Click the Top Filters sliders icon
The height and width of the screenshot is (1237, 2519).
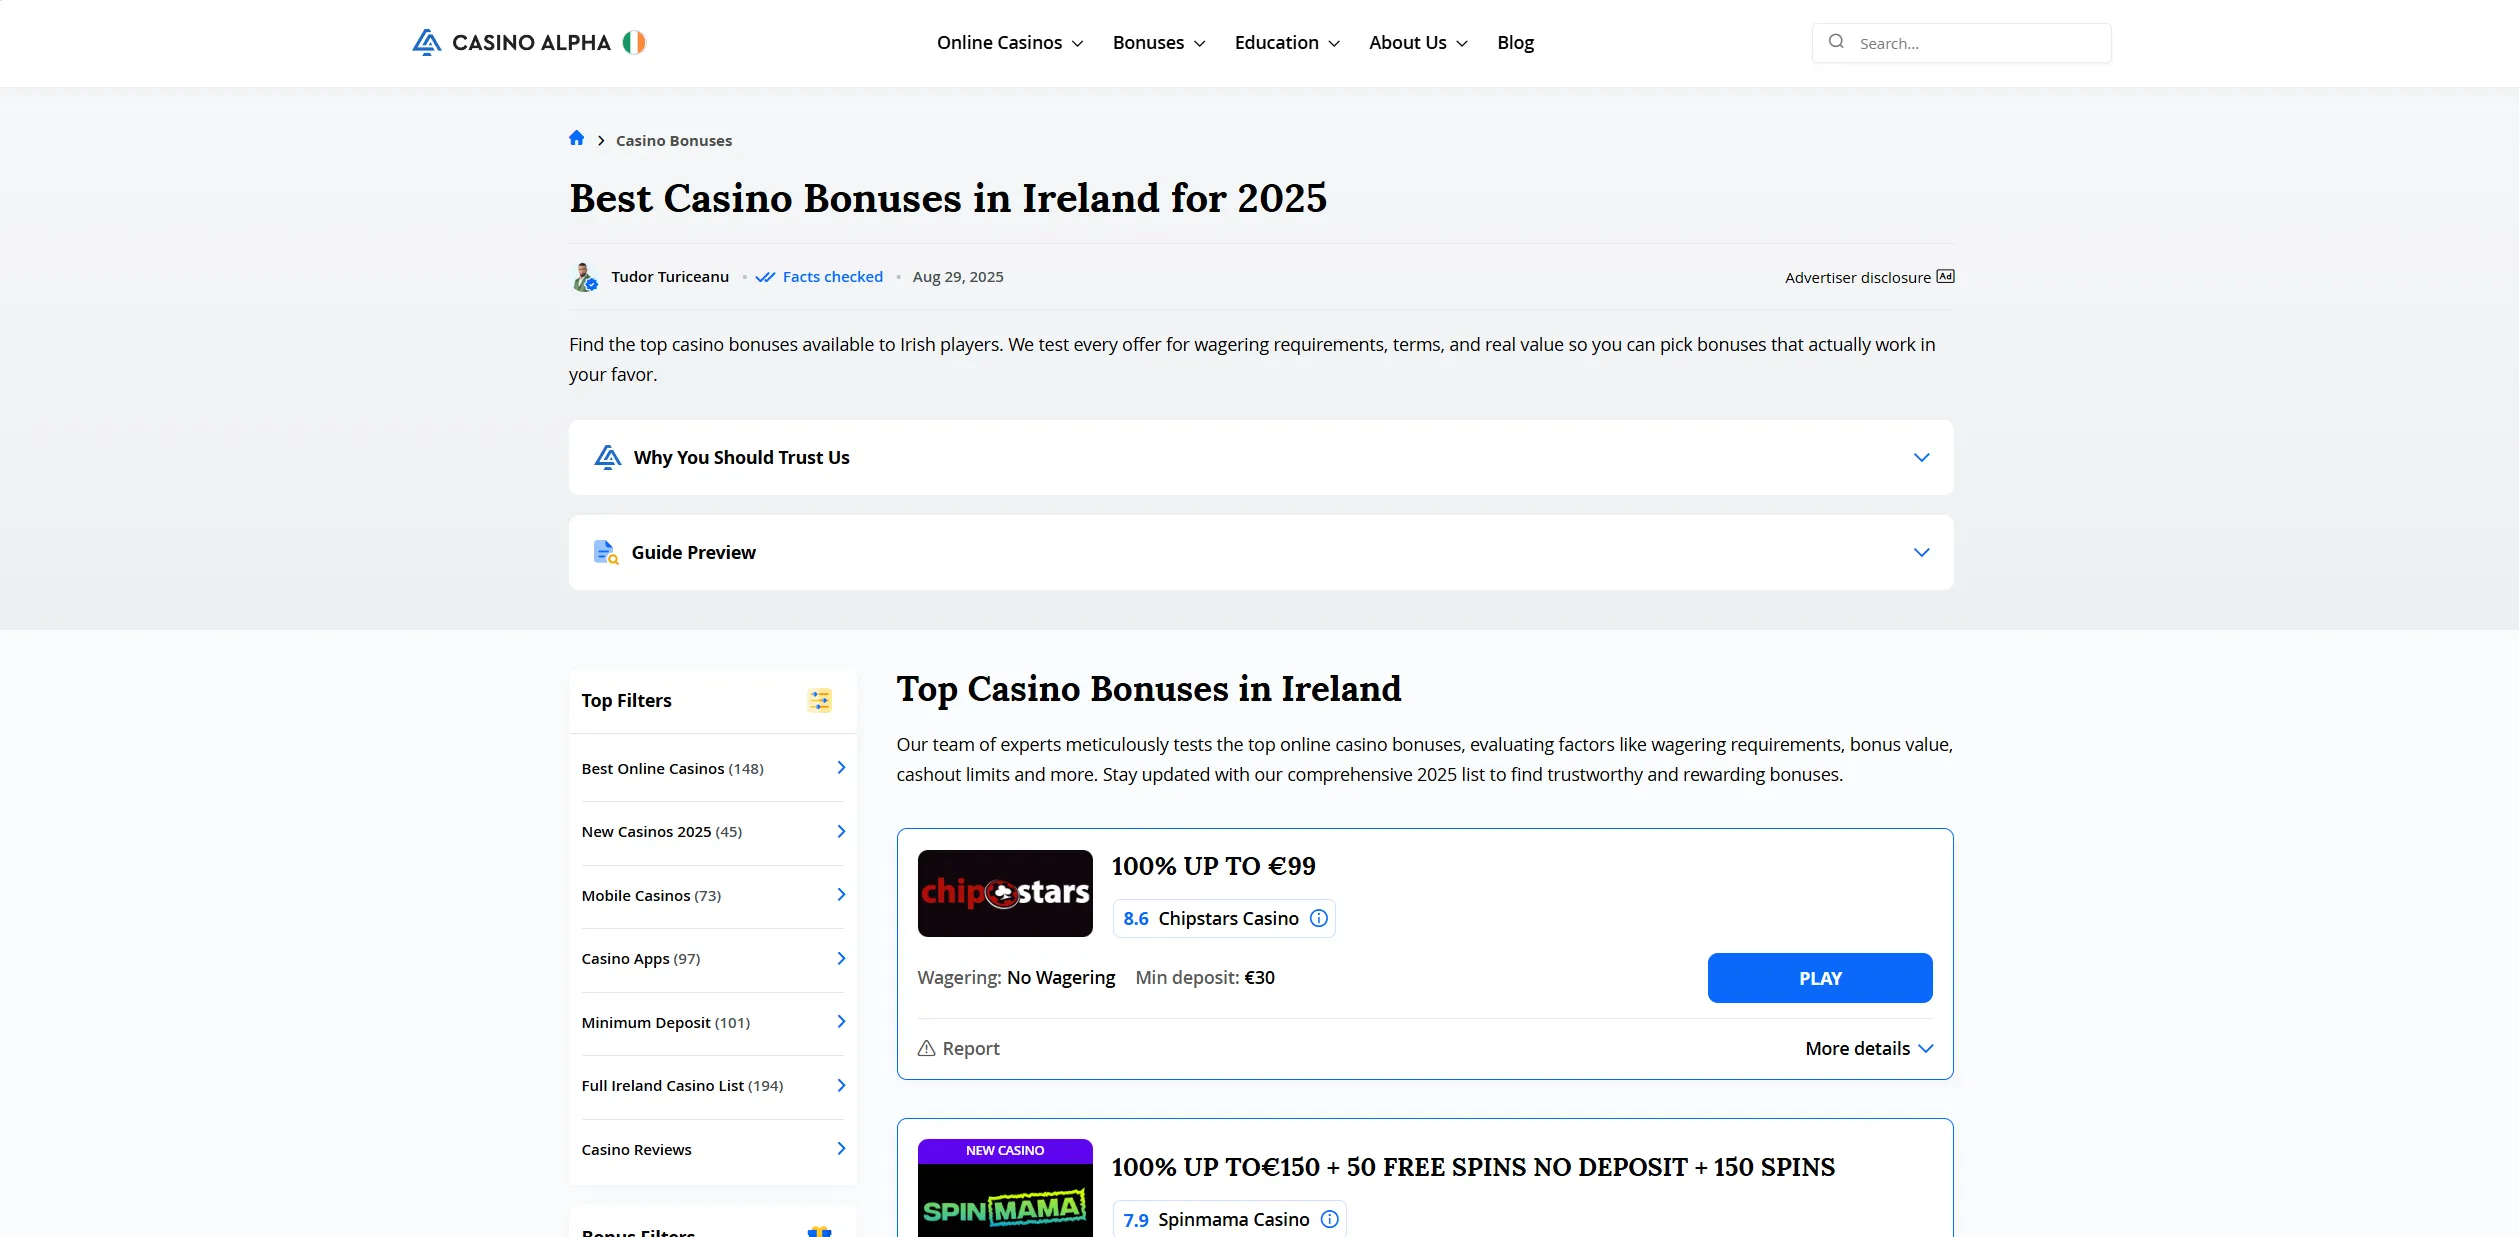click(x=820, y=701)
